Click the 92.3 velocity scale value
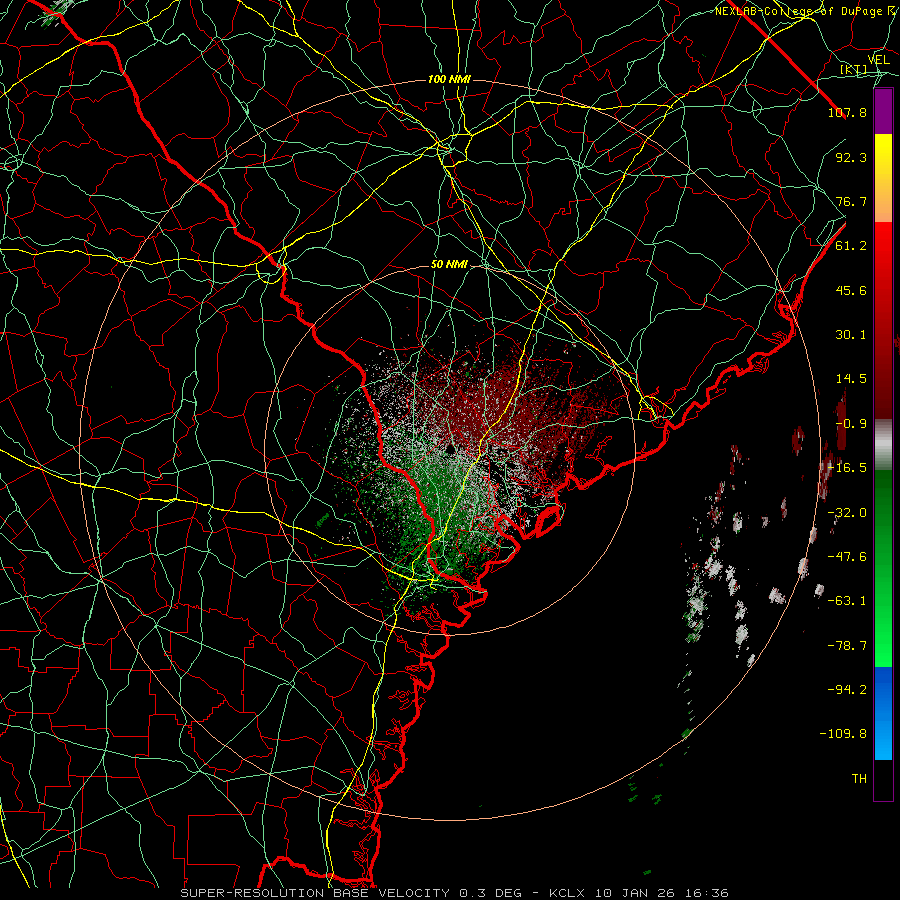The width and height of the screenshot is (900, 900). [851, 157]
